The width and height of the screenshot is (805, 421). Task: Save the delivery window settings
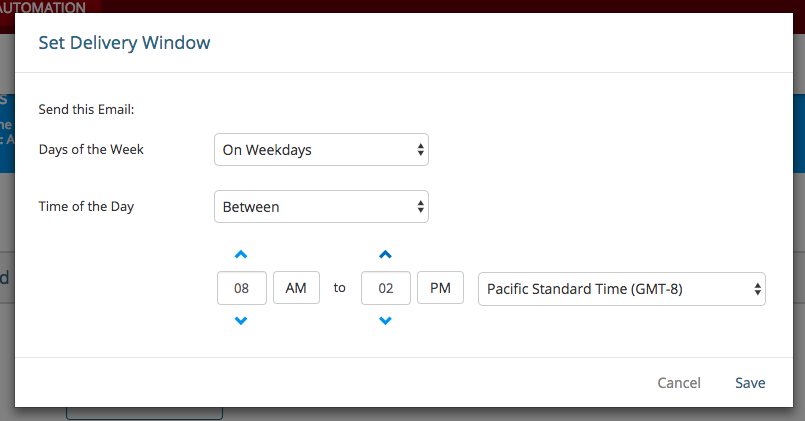750,383
